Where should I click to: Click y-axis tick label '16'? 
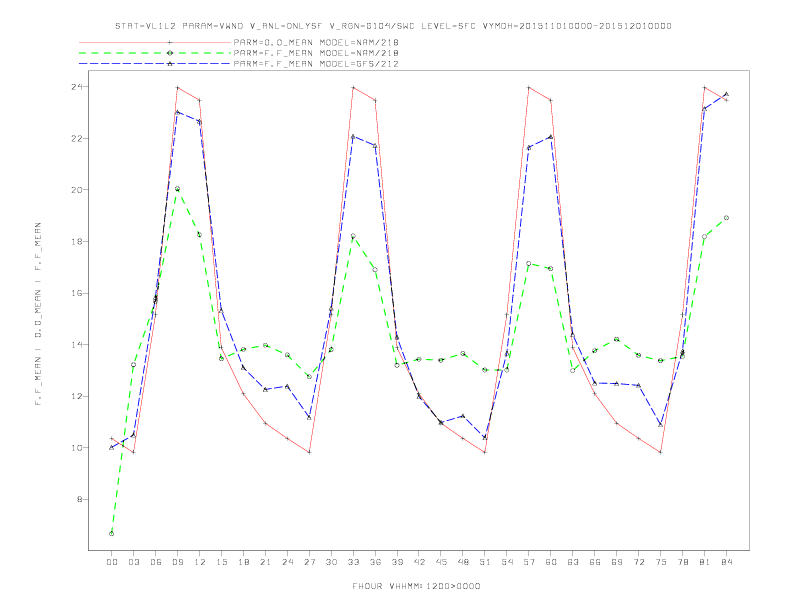click(x=77, y=293)
